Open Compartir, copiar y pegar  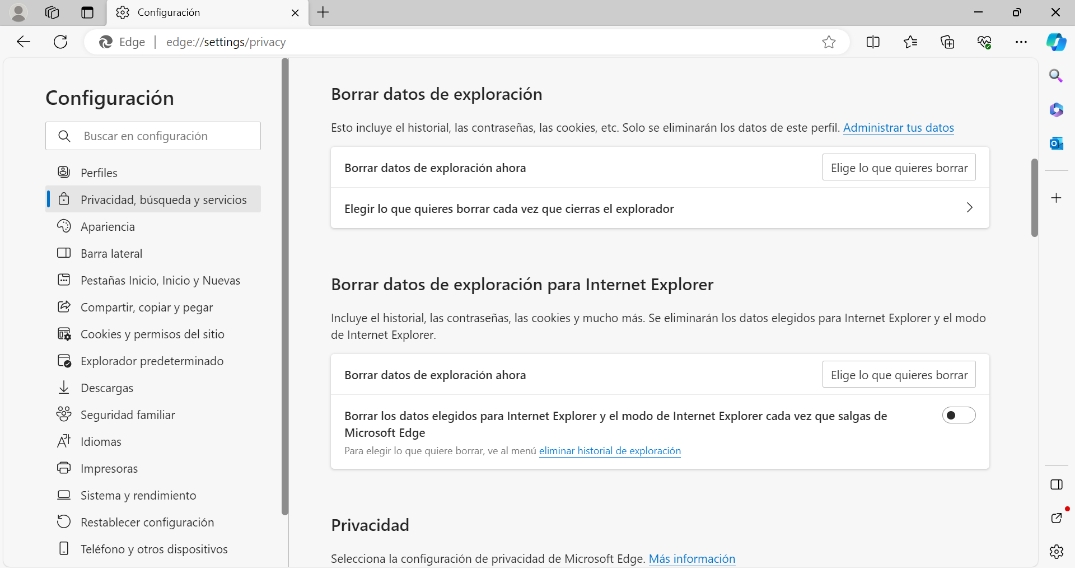153,307
